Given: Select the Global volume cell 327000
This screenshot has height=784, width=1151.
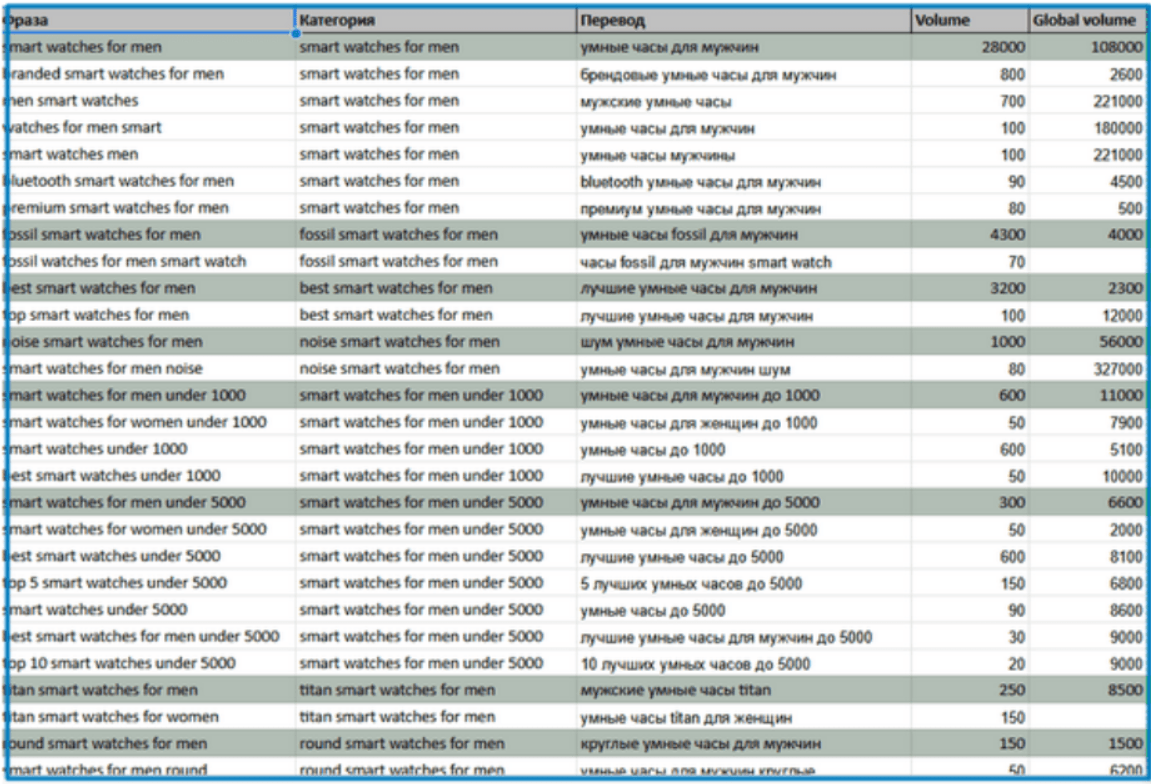Looking at the screenshot, I should tap(1086, 369).
